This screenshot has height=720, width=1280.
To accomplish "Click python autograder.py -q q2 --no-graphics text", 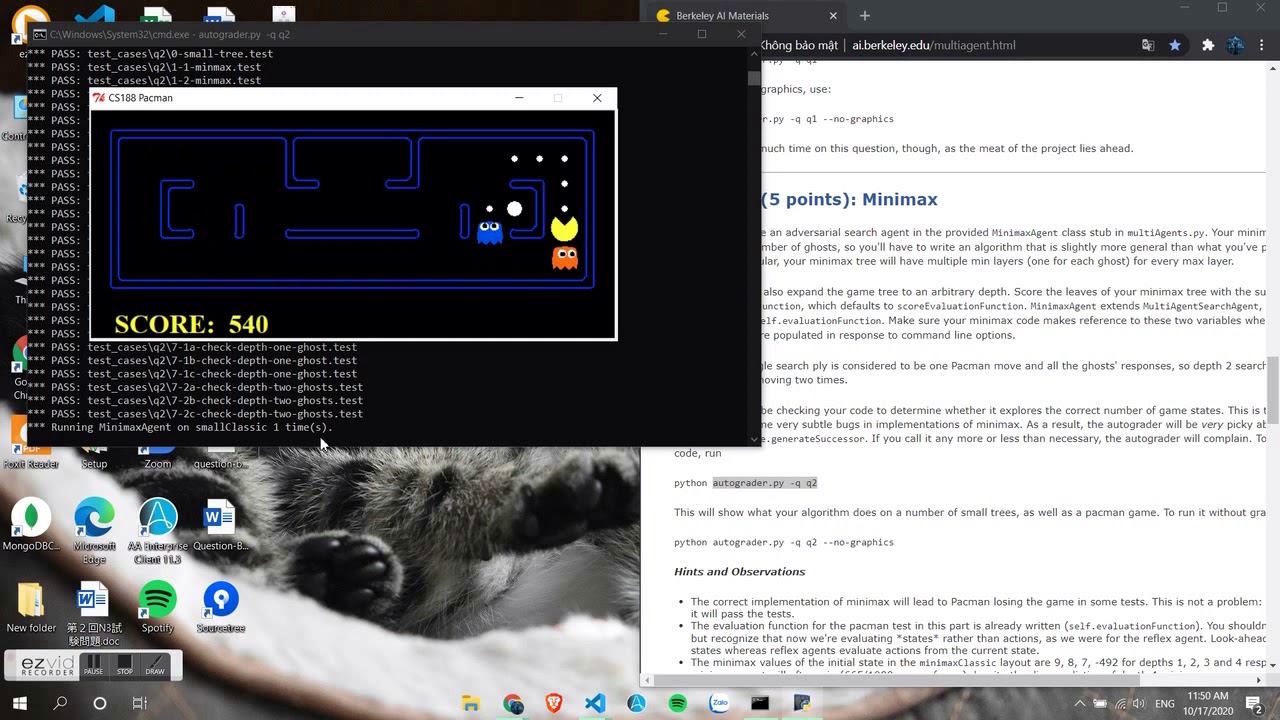I will [x=783, y=542].
